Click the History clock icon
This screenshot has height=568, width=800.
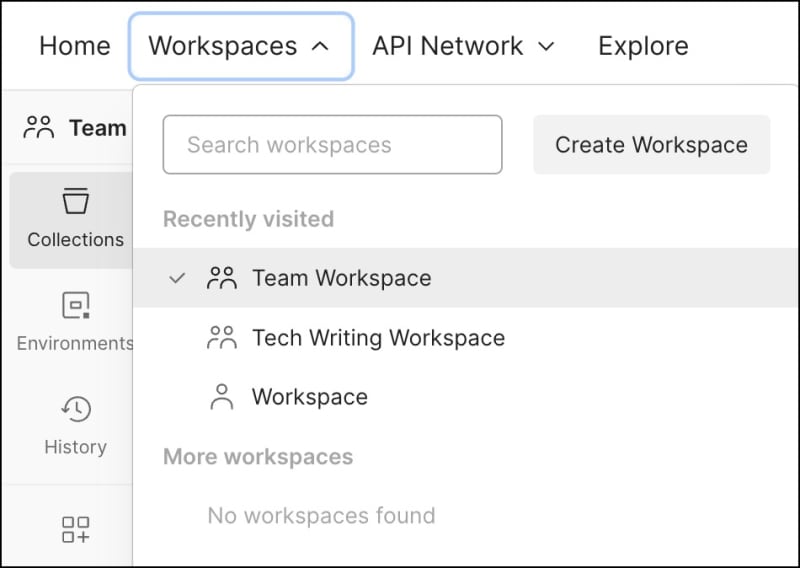[75, 408]
